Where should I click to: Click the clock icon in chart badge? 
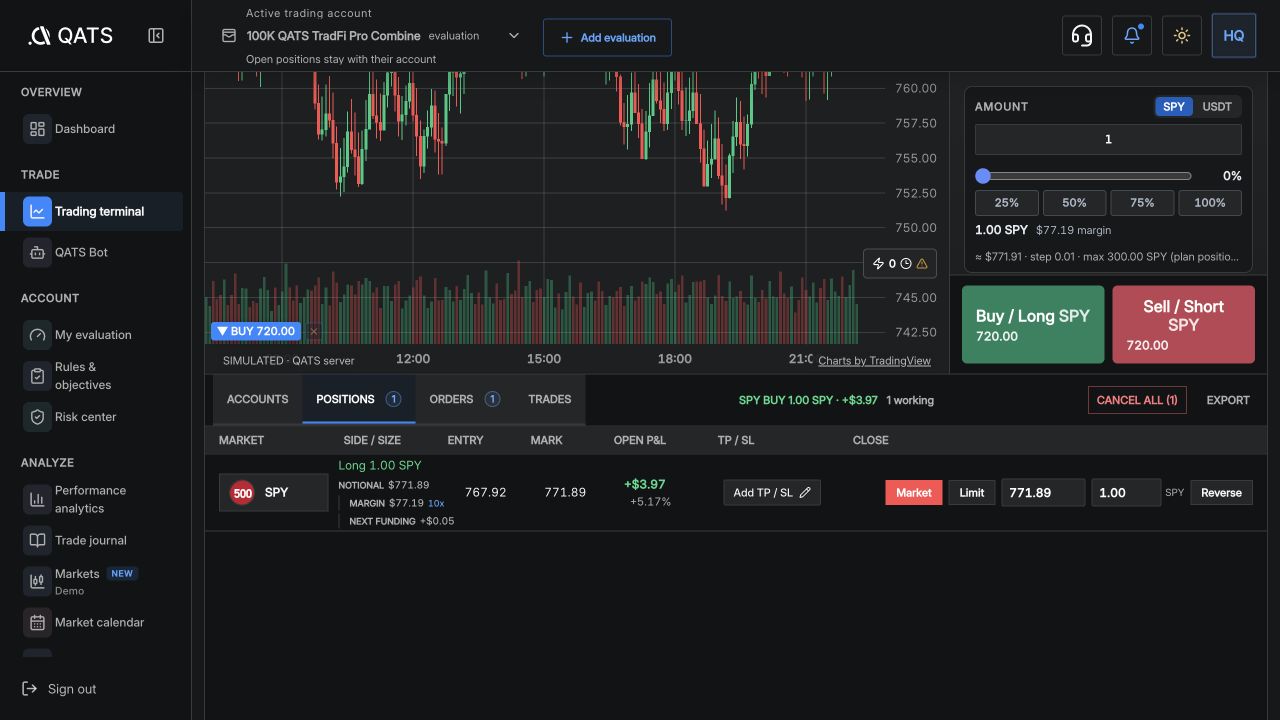click(x=906, y=264)
